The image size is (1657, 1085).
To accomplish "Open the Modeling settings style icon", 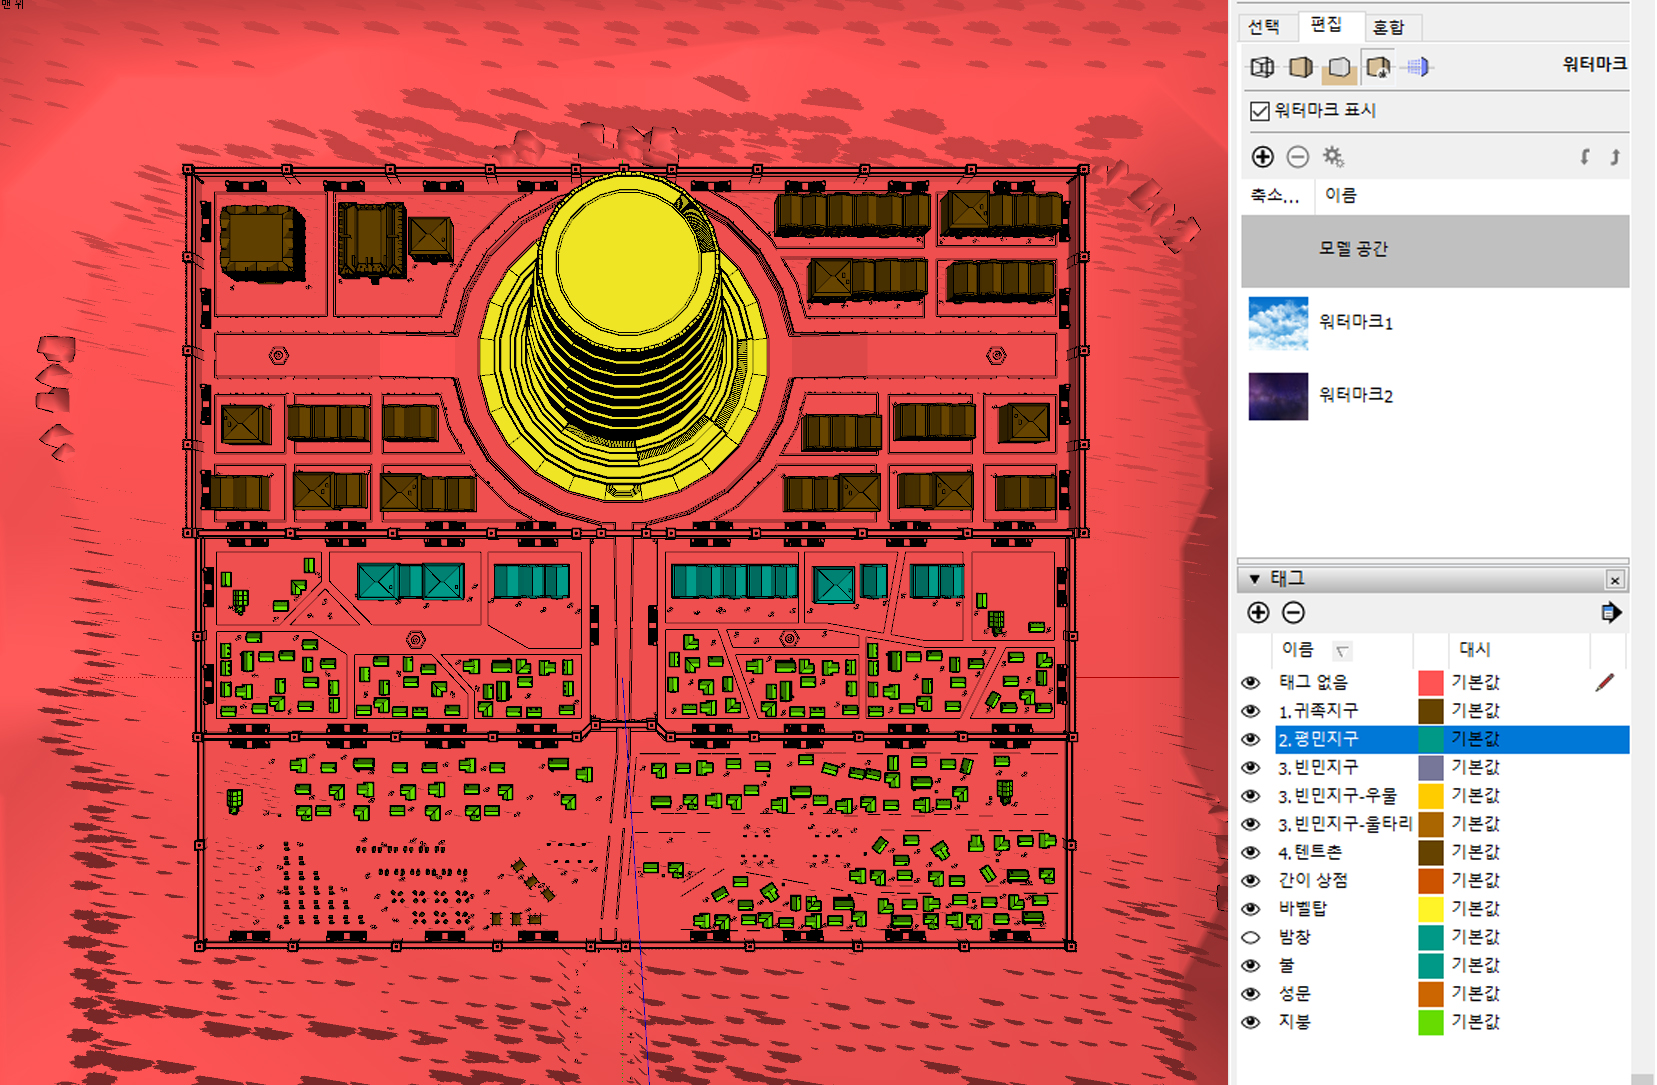I will (x=1417, y=67).
